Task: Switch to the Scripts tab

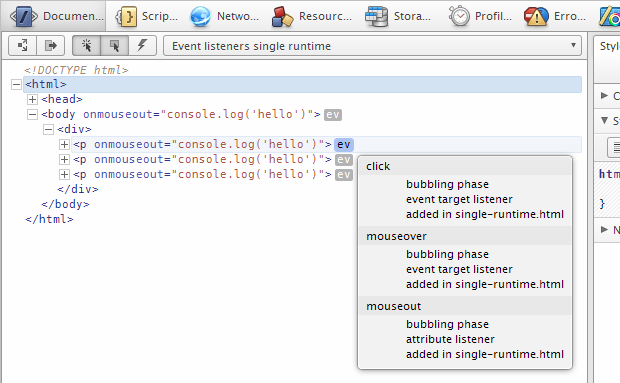Action: tap(146, 16)
